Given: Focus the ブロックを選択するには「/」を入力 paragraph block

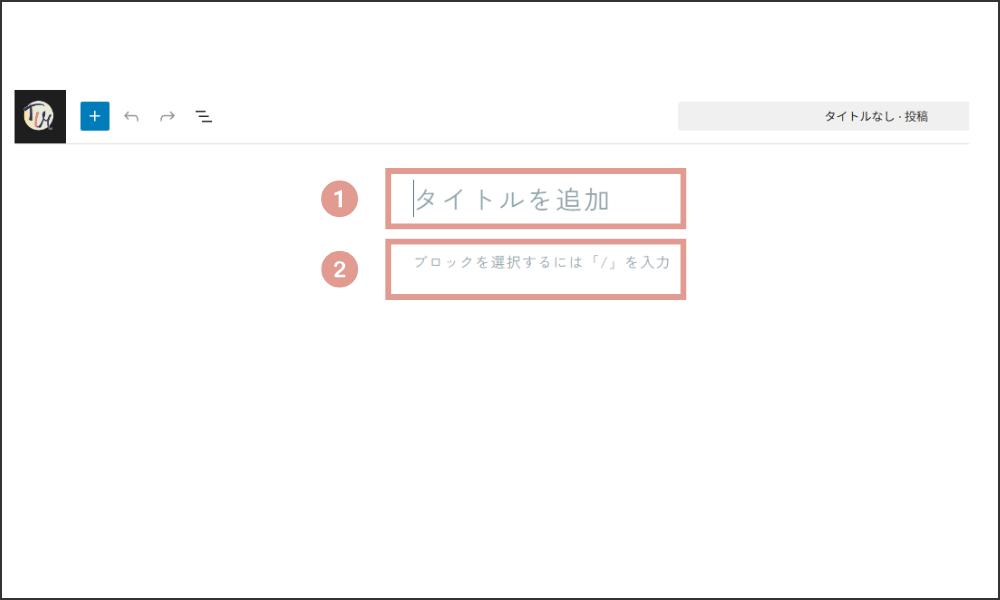Looking at the screenshot, I should 536,269.
